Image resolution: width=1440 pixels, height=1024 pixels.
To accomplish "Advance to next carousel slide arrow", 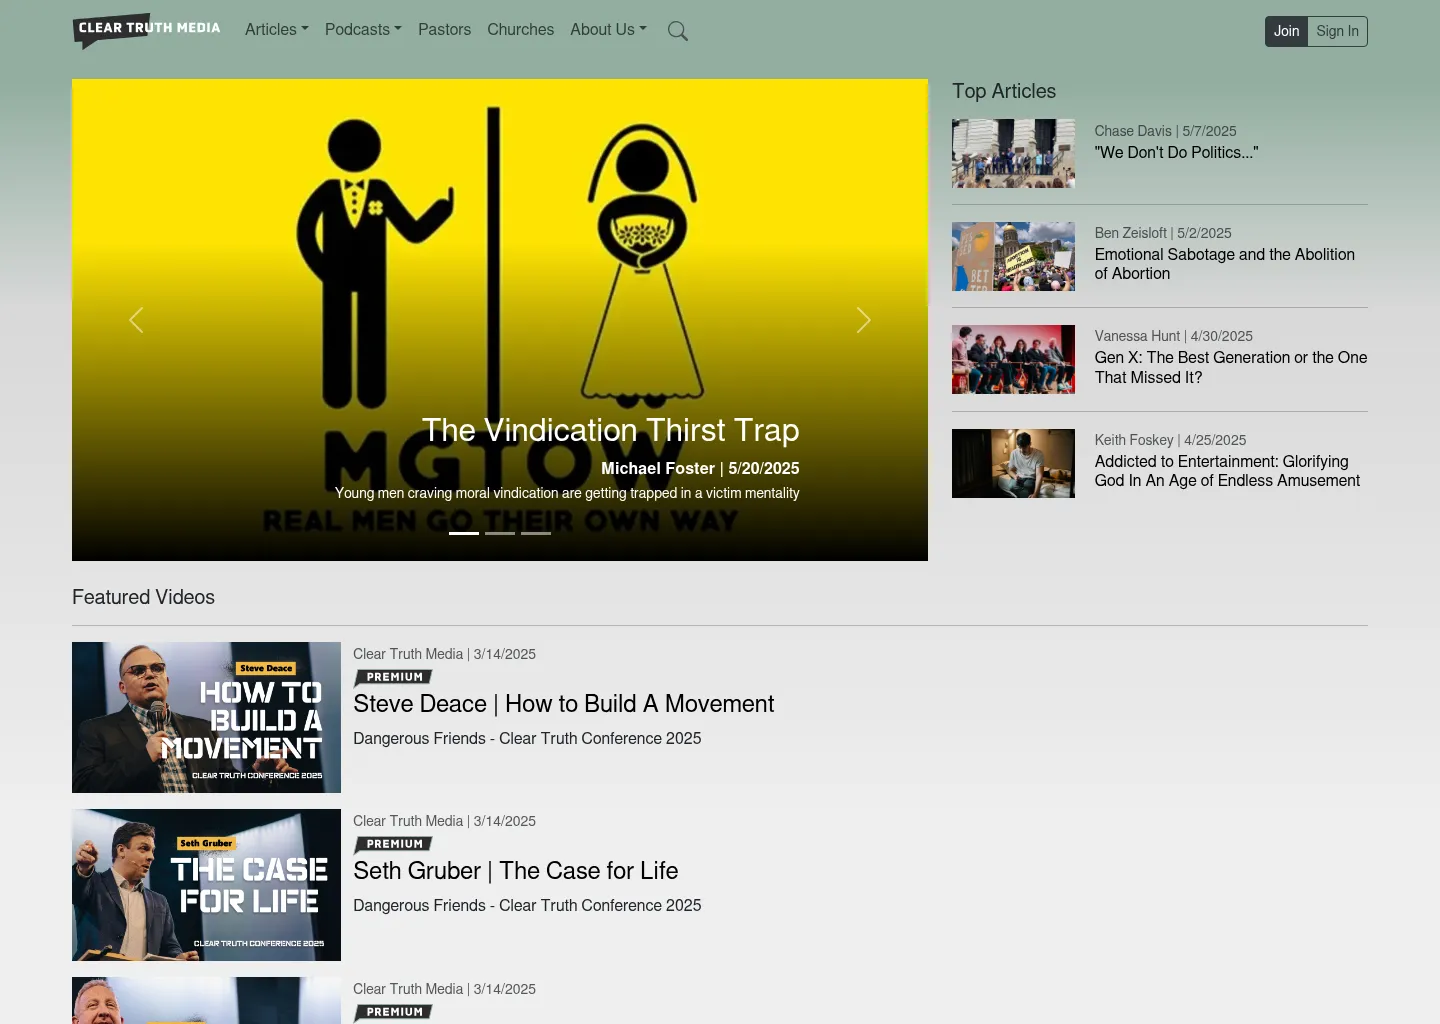I will click(x=864, y=320).
